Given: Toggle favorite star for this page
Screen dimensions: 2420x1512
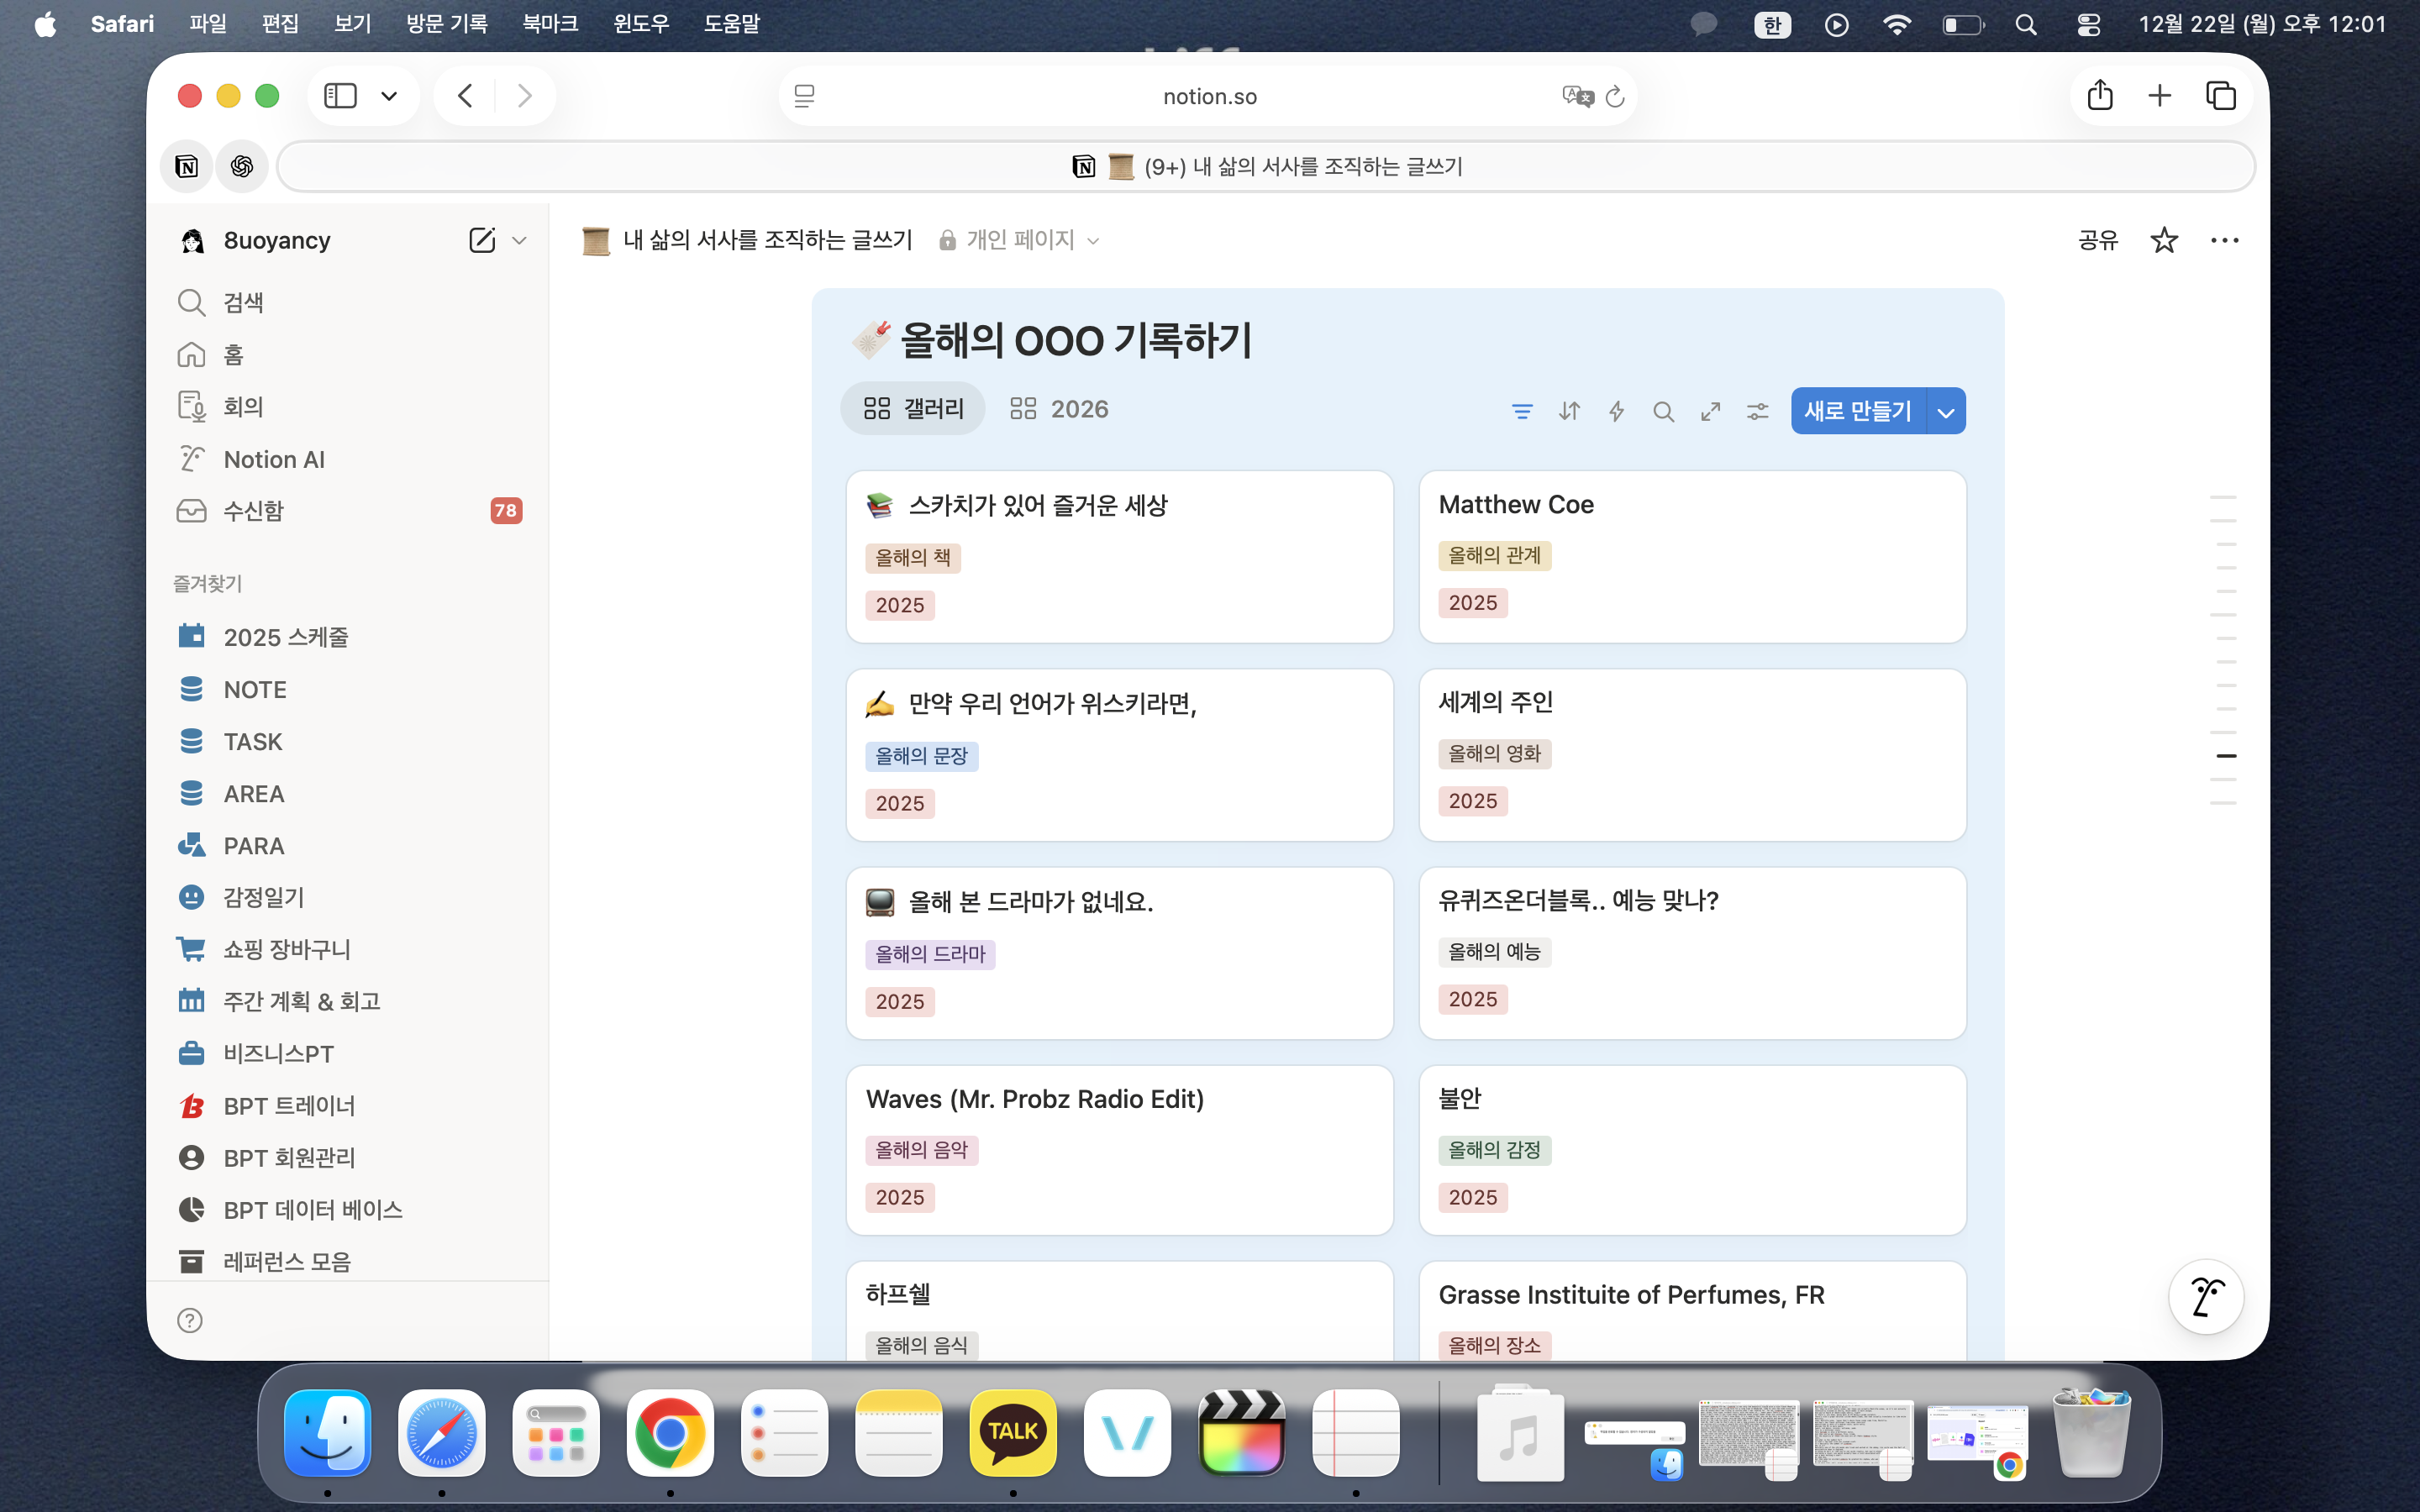Looking at the screenshot, I should [x=2163, y=240].
